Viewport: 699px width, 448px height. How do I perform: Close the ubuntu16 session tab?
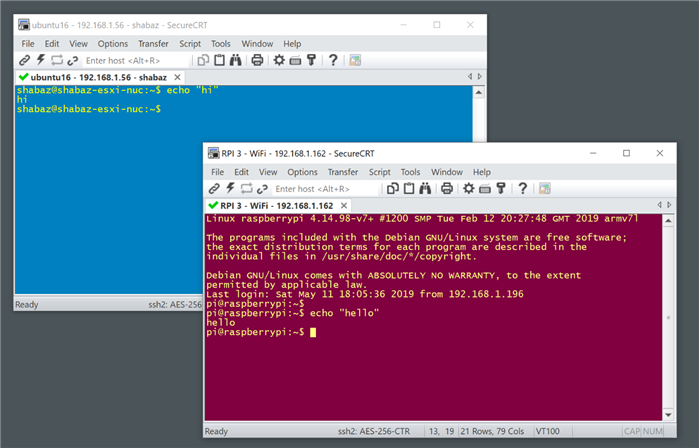point(177,77)
